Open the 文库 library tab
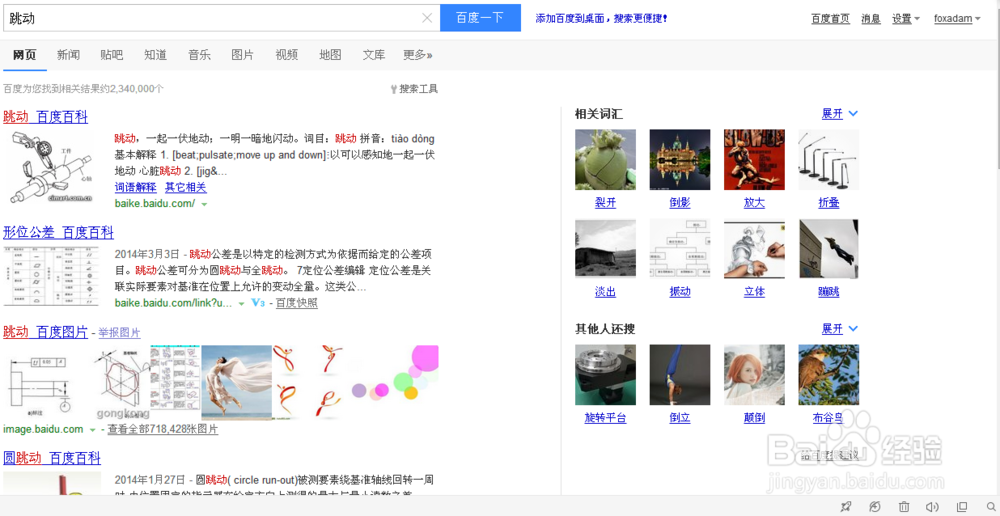 (x=374, y=55)
